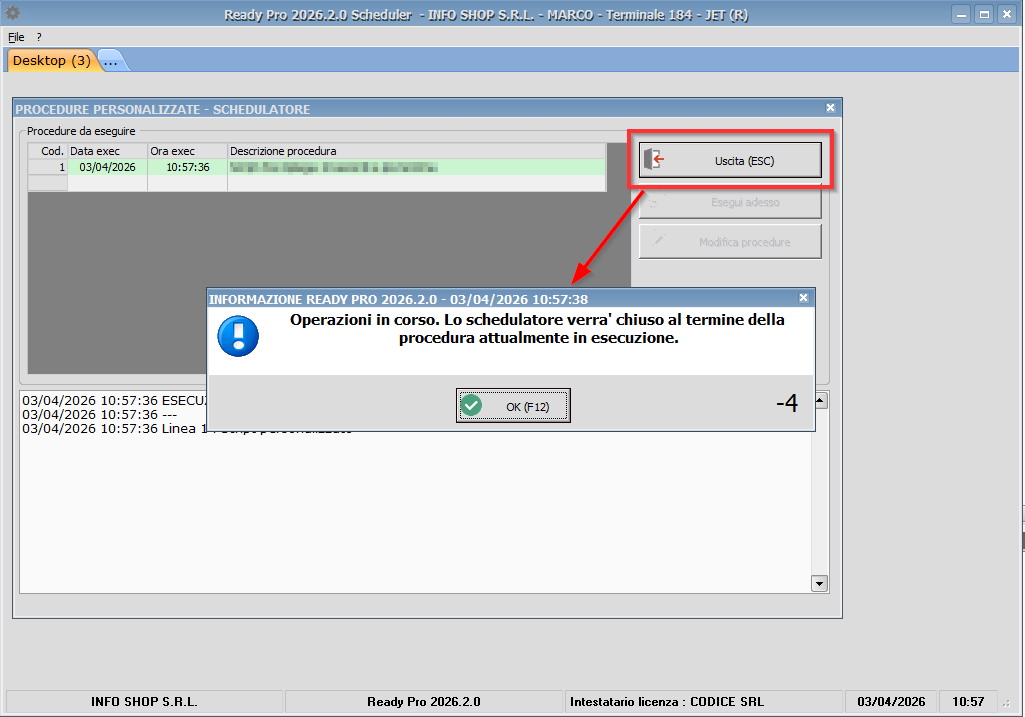Click the green checkmark icon on OK

point(471,405)
